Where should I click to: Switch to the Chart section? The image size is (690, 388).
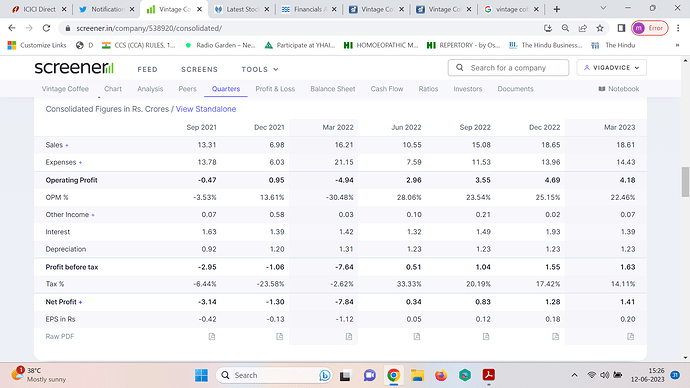(x=113, y=89)
